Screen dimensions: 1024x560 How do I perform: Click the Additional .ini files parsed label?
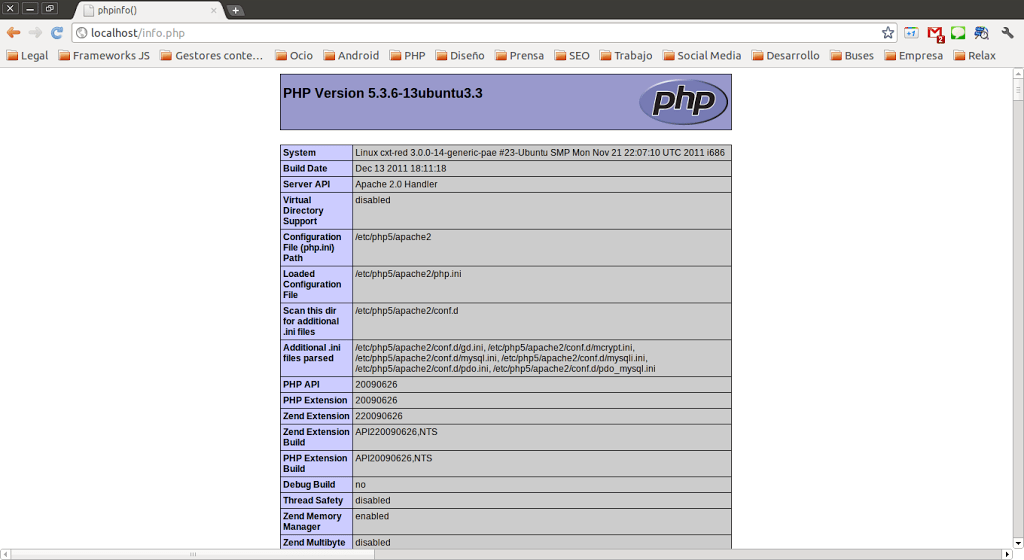click(x=312, y=353)
